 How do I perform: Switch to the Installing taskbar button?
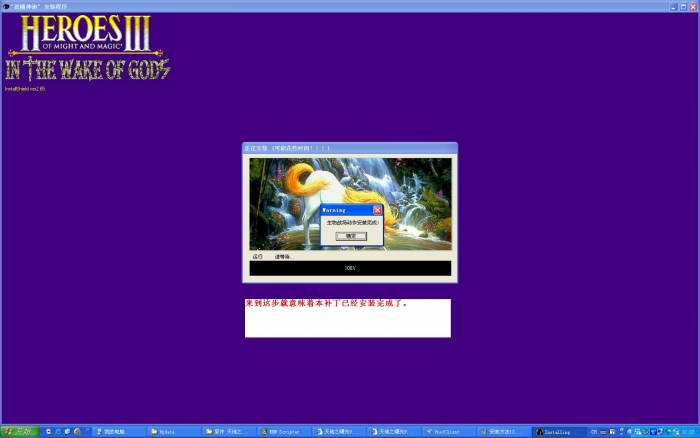(x=558, y=432)
